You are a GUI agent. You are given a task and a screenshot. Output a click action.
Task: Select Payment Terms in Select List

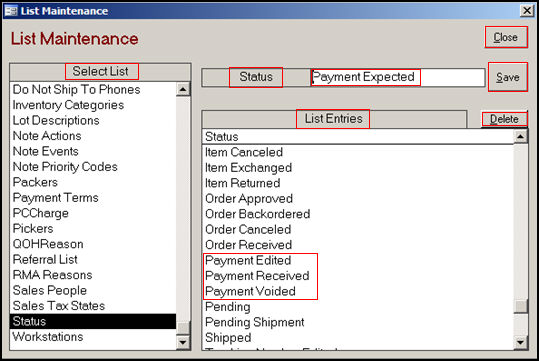coord(93,198)
